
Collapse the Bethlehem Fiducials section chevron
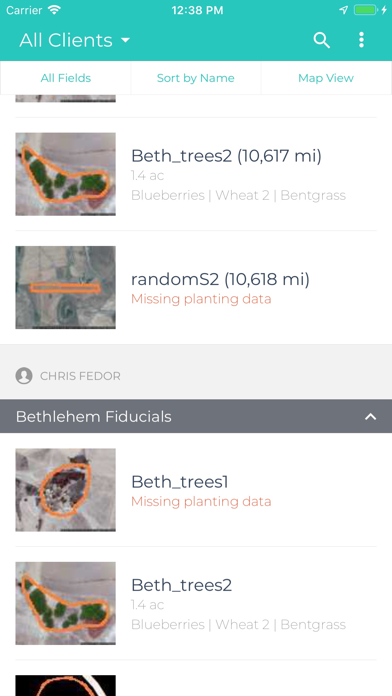point(370,417)
